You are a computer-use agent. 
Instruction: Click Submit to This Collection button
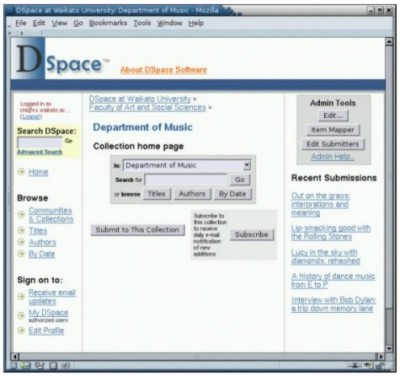(x=138, y=230)
